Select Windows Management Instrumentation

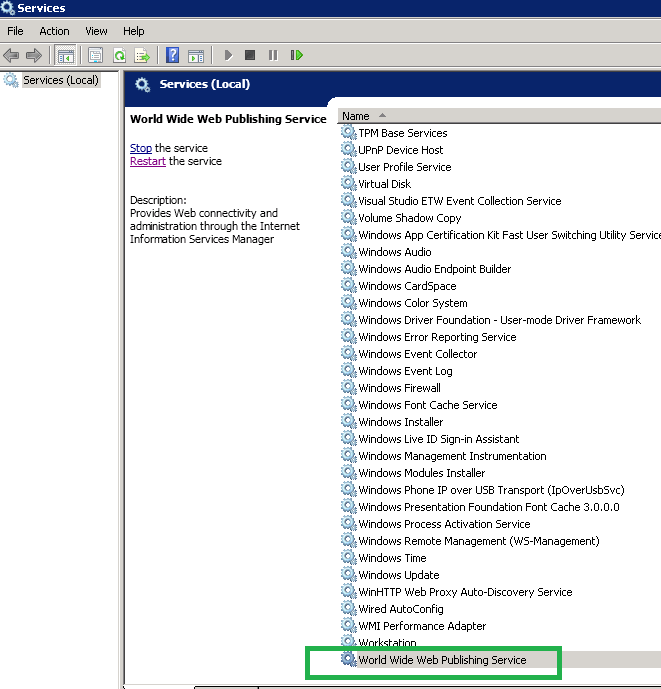pos(452,456)
